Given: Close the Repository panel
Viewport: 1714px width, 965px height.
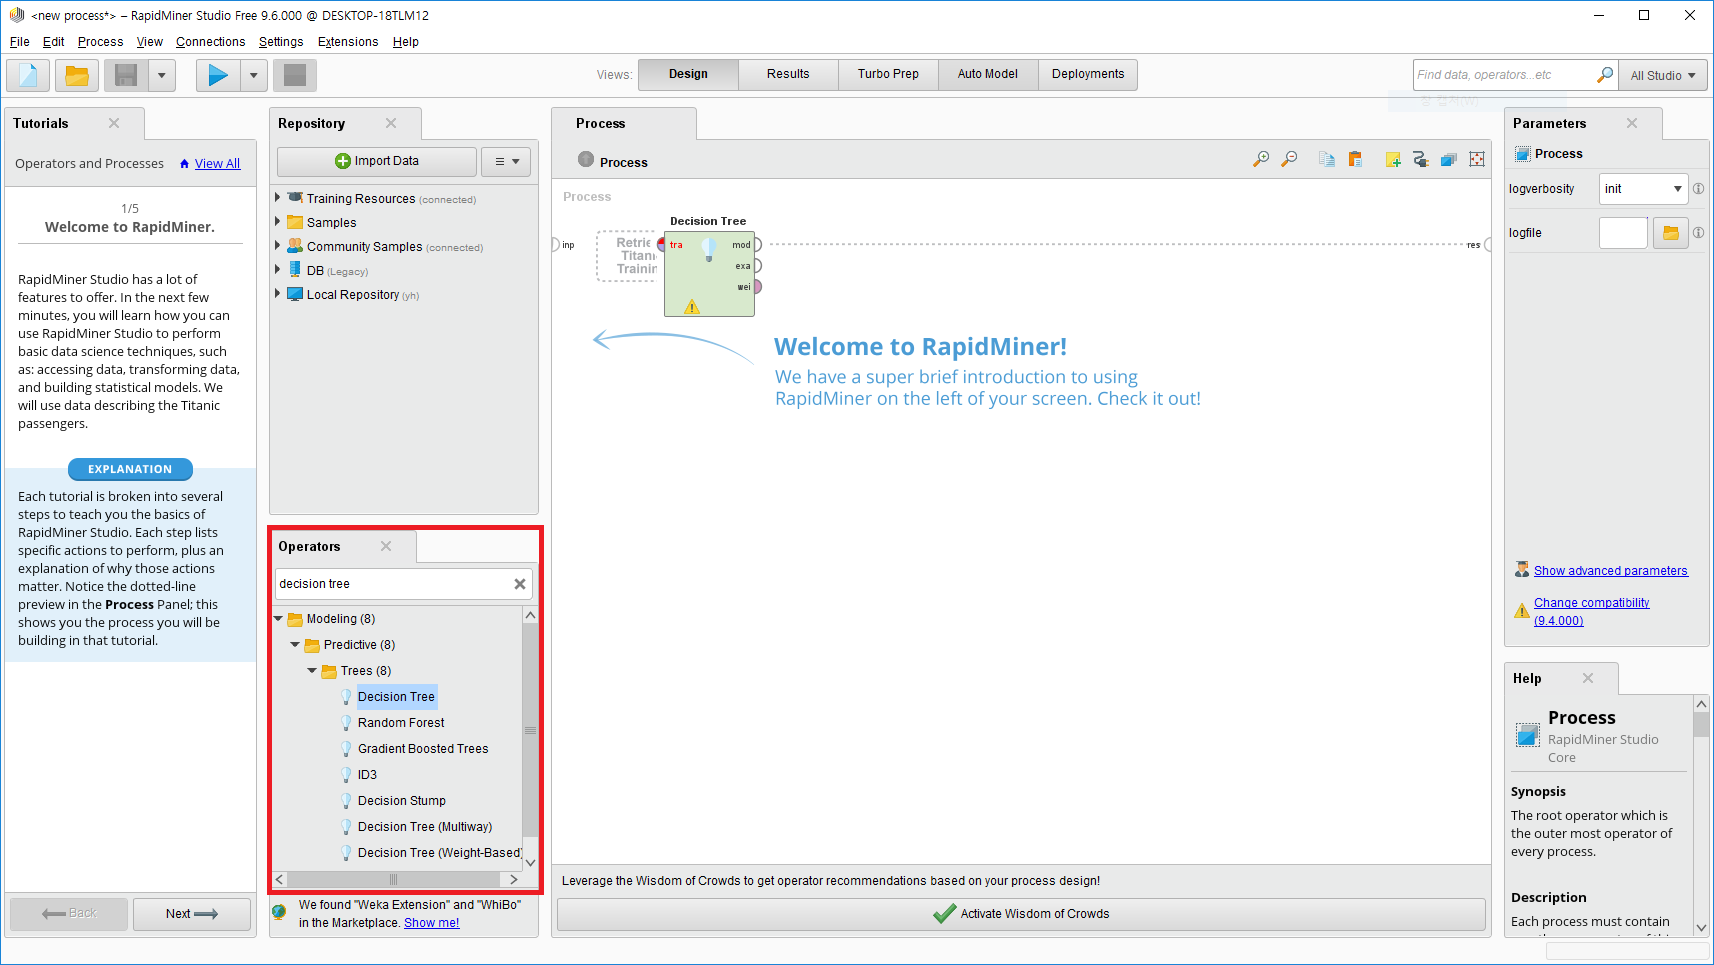Looking at the screenshot, I should [x=391, y=123].
